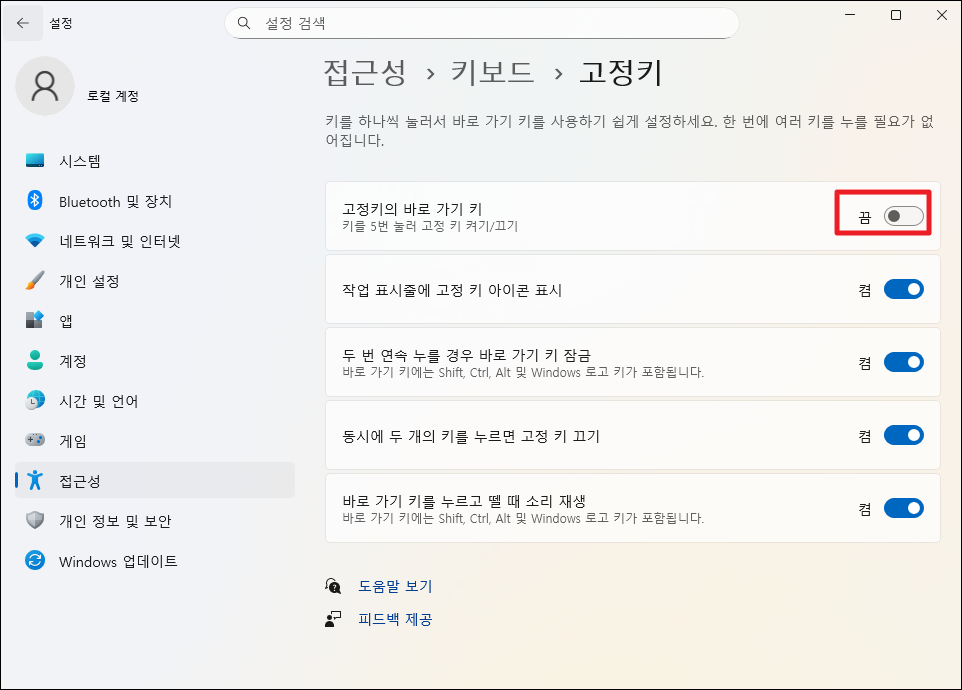Open 피드백 제공 feedback link
The height and width of the screenshot is (690, 962).
(x=395, y=618)
